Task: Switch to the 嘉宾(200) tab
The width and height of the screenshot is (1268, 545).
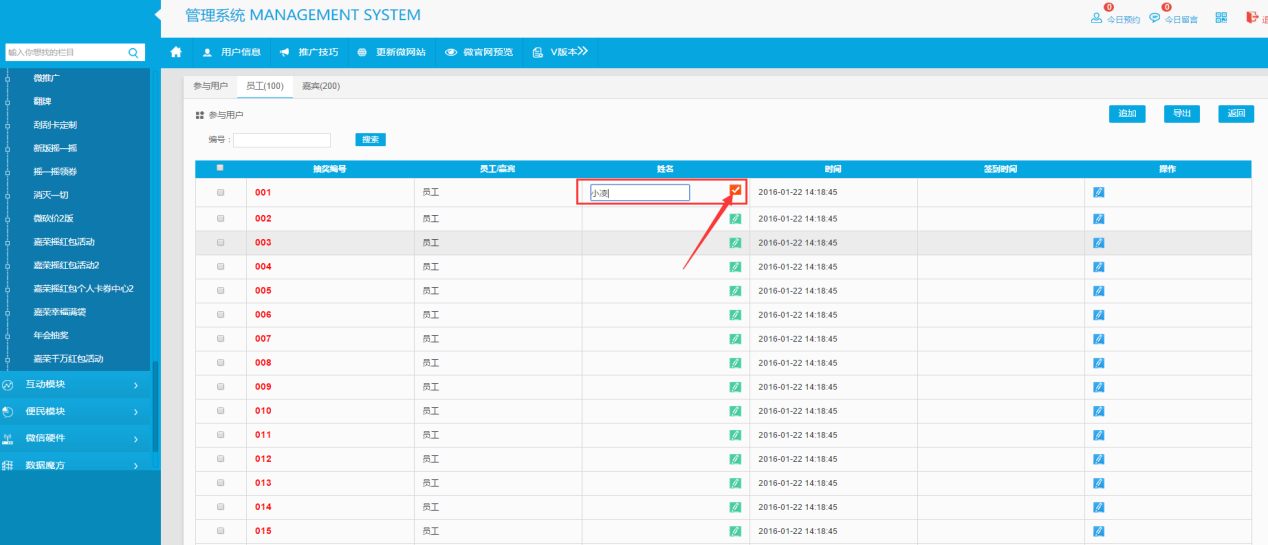Action: click(x=321, y=86)
